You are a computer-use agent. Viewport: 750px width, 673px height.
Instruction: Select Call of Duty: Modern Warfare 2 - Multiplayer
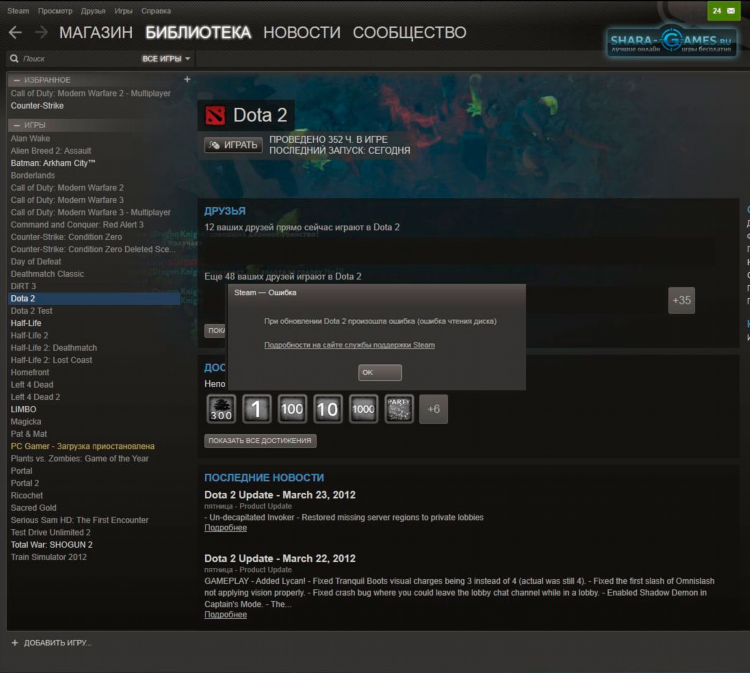pyautogui.click(x=90, y=93)
